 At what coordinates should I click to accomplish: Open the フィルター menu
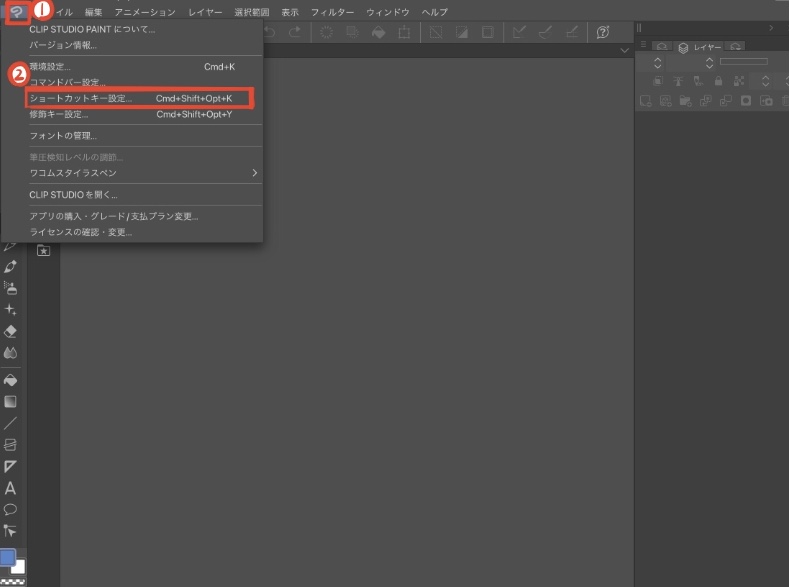[x=332, y=12]
